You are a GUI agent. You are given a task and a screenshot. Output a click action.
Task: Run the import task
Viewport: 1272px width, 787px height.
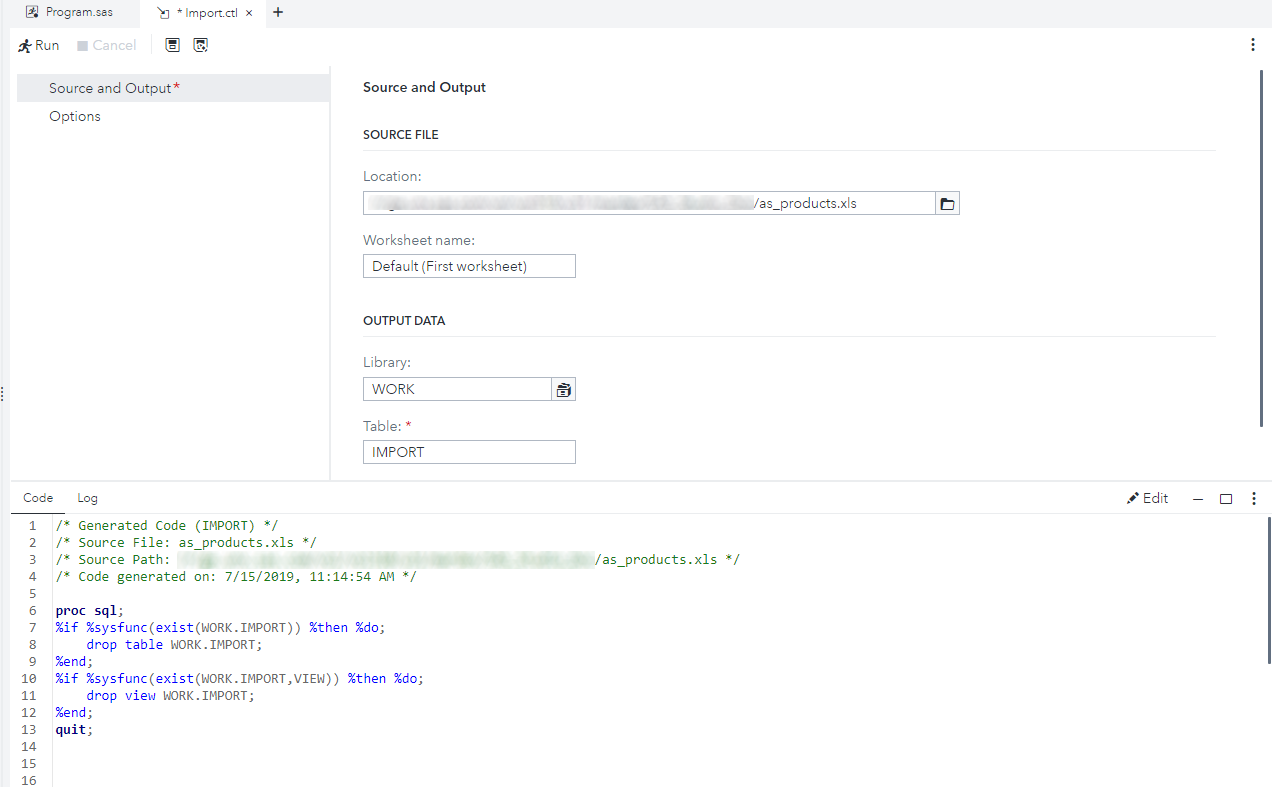[x=39, y=45]
